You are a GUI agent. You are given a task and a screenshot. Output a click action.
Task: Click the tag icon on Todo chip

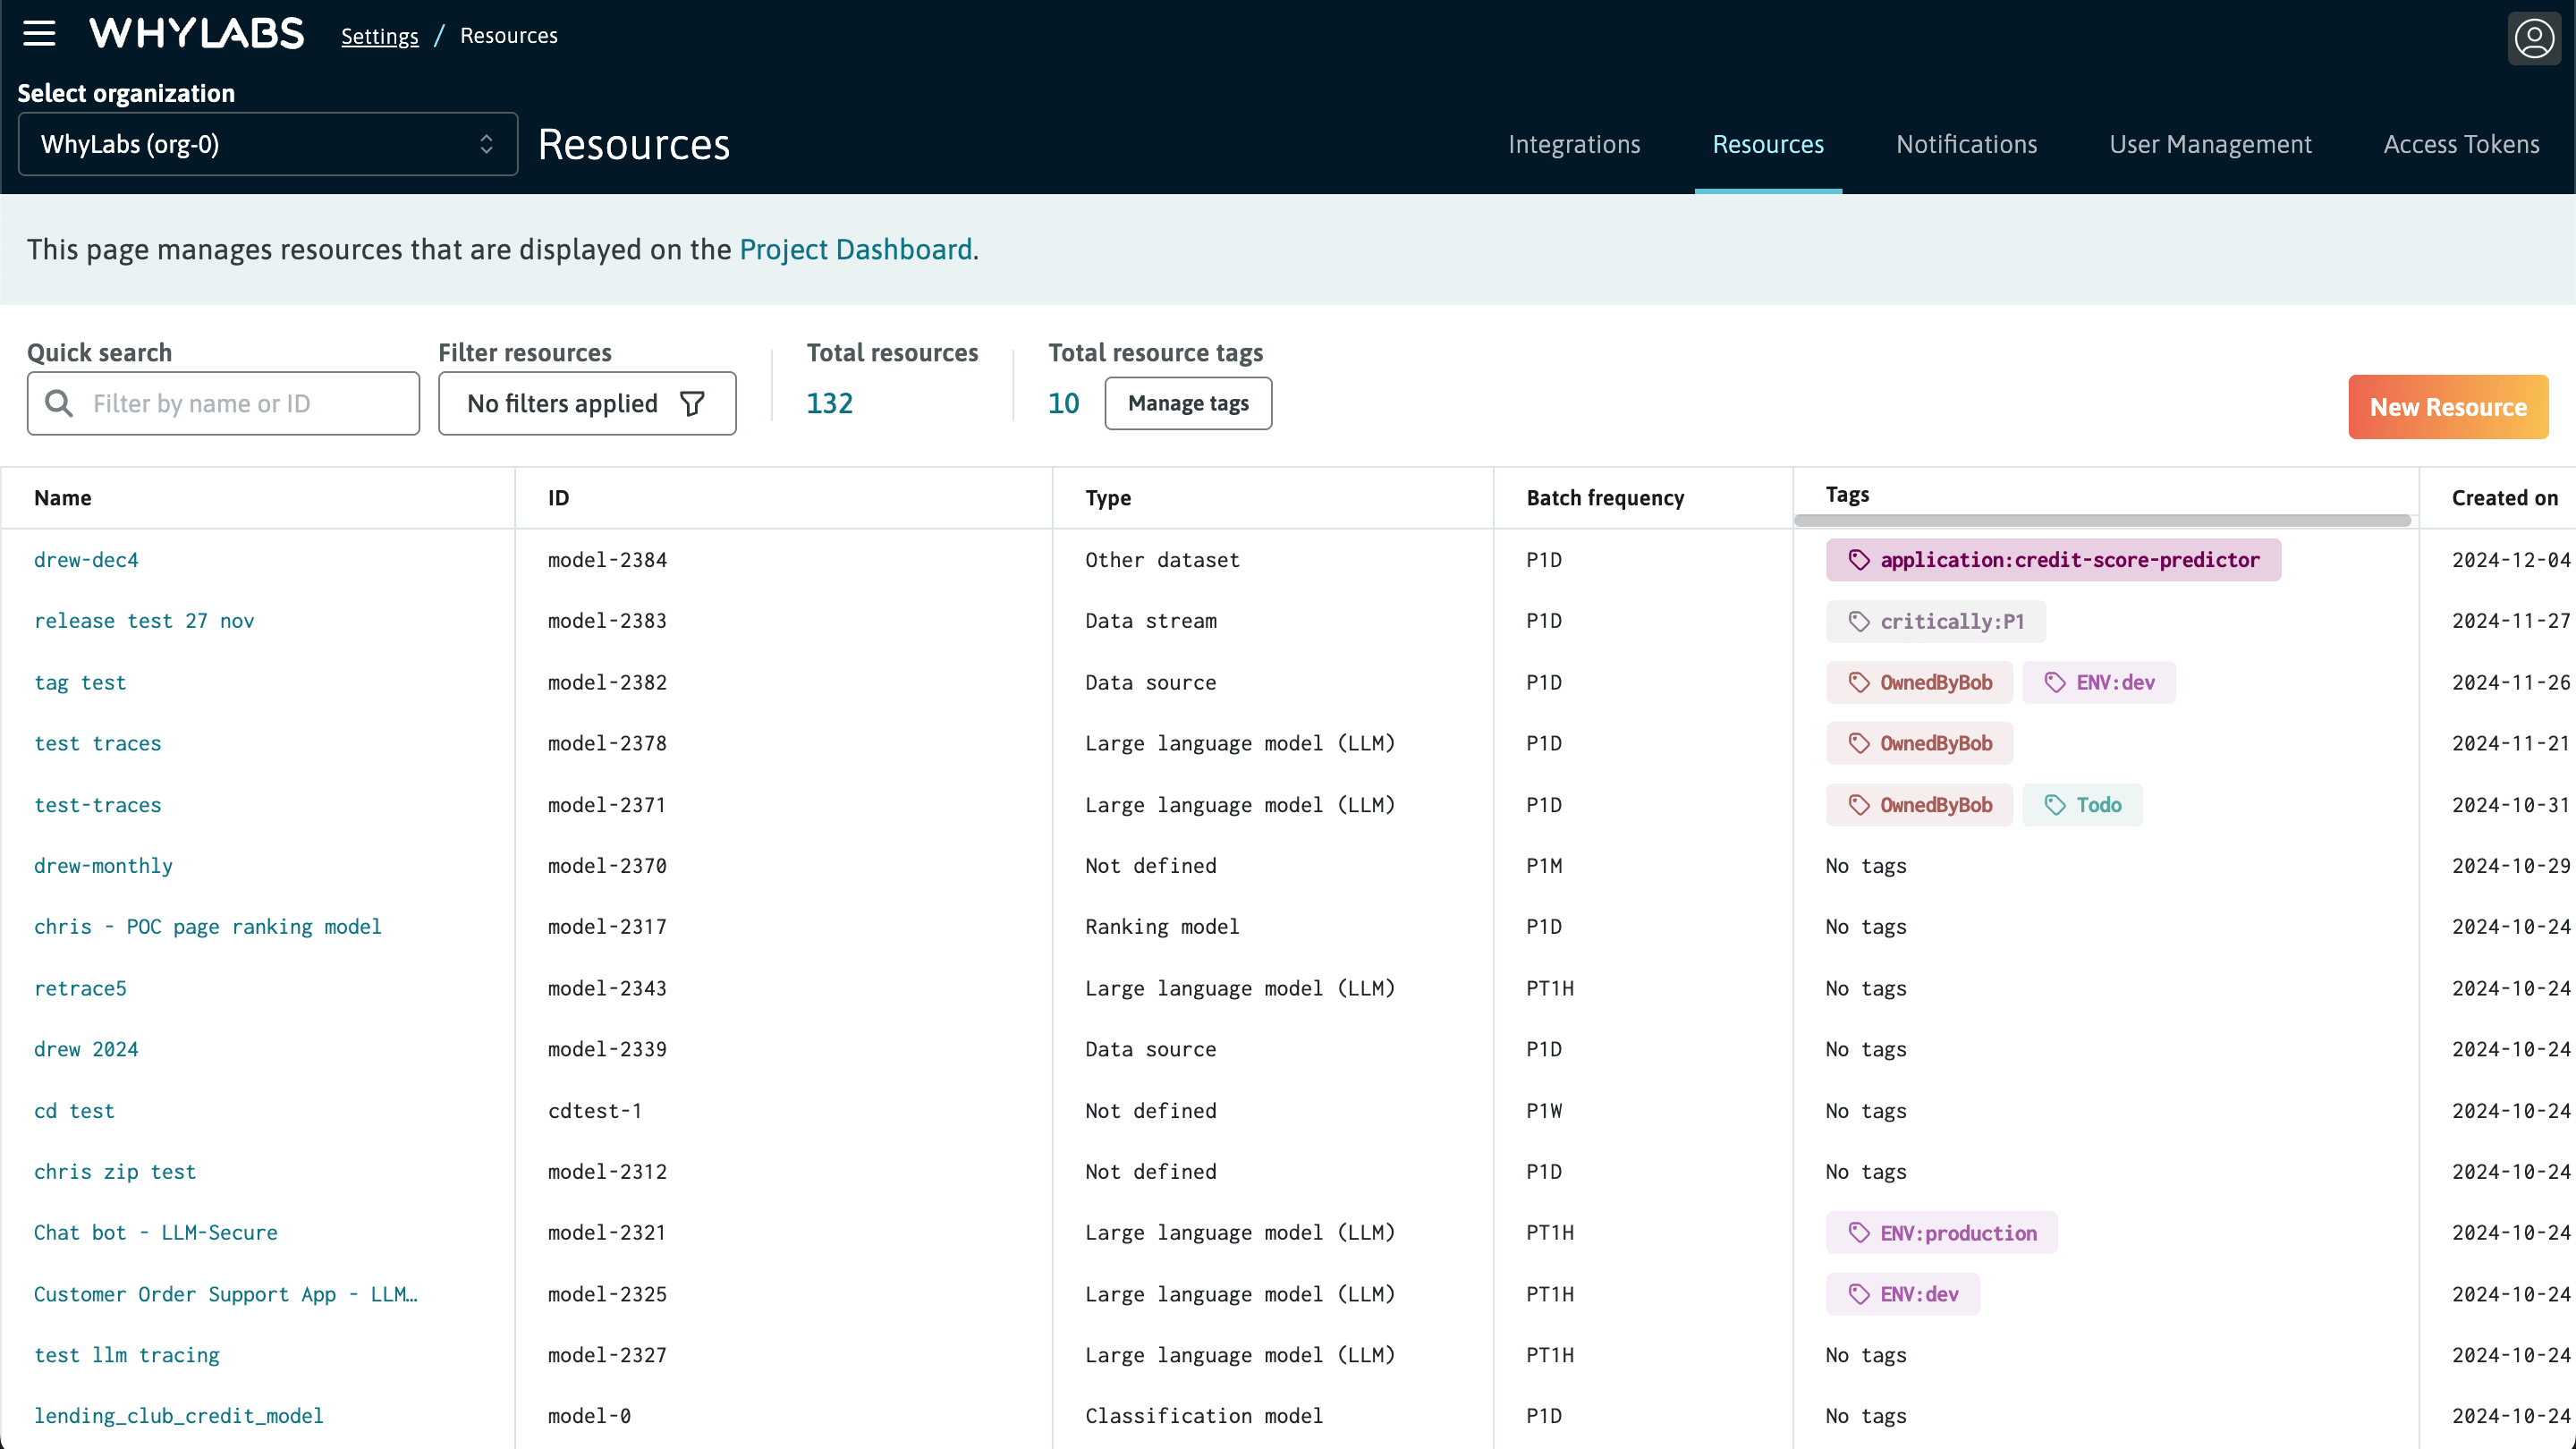(x=2056, y=805)
